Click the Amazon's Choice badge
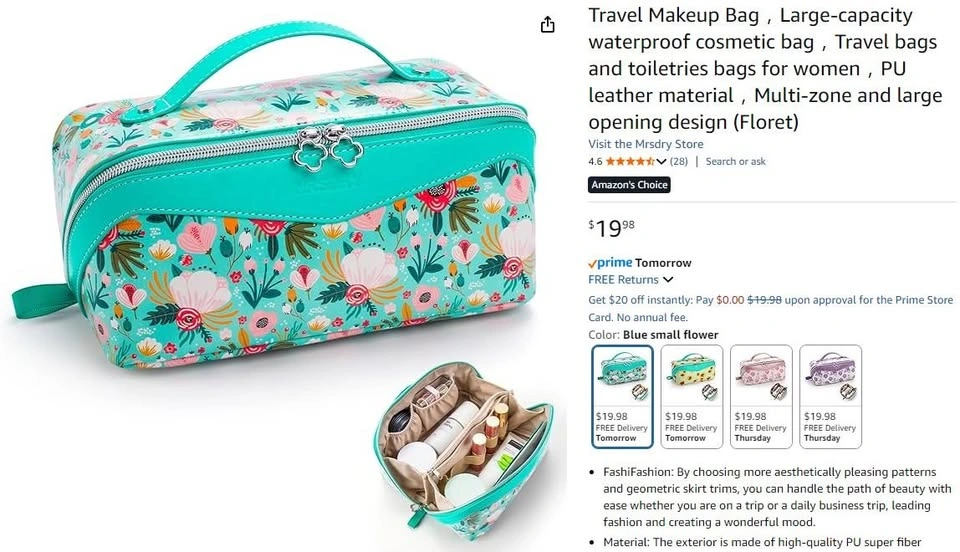 pos(629,185)
